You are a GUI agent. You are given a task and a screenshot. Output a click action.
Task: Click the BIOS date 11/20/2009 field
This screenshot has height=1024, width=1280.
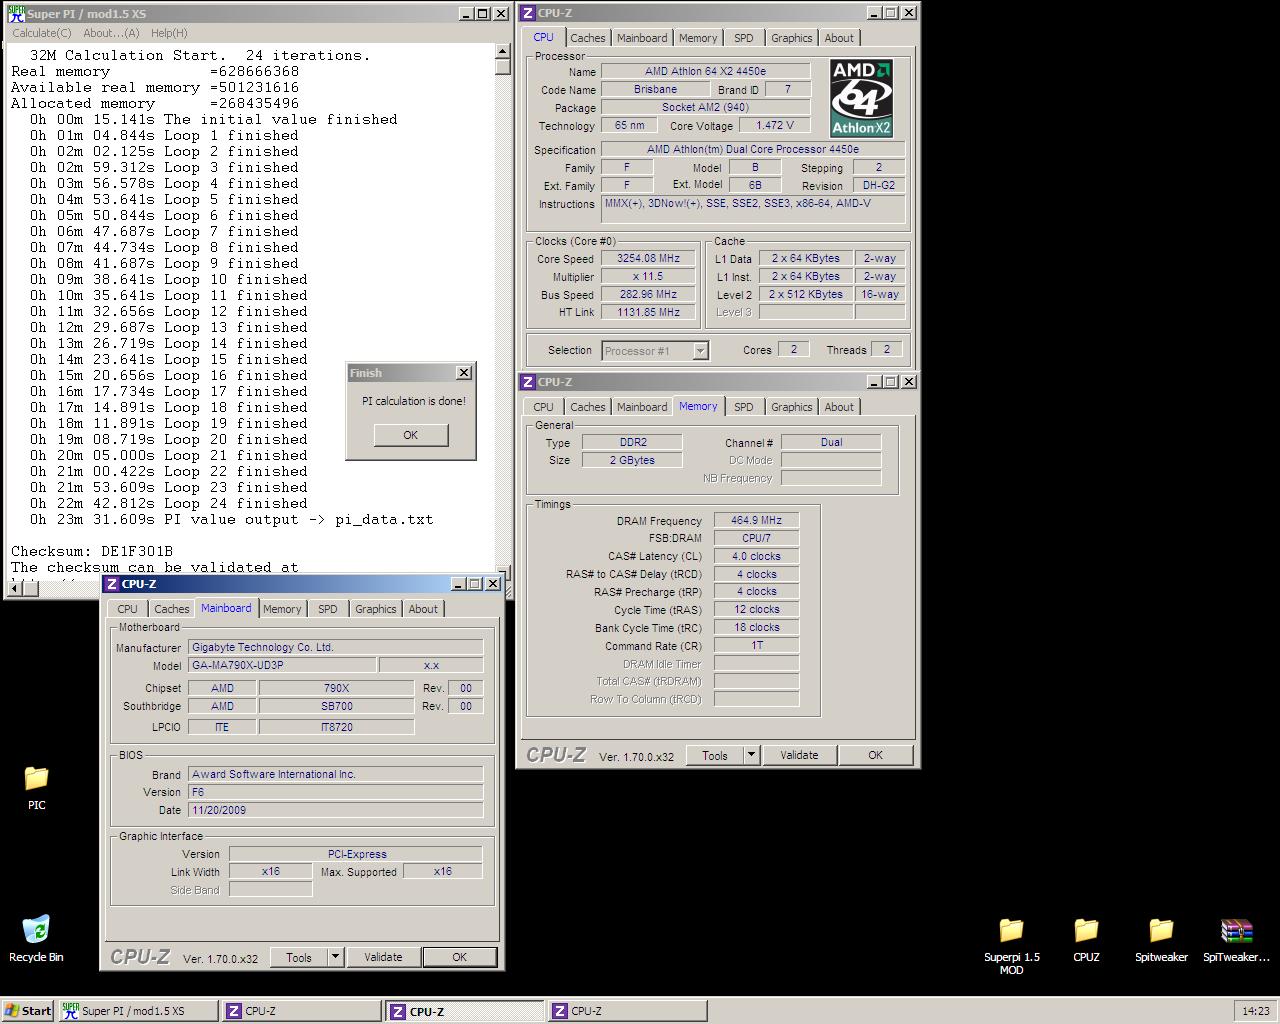click(336, 810)
